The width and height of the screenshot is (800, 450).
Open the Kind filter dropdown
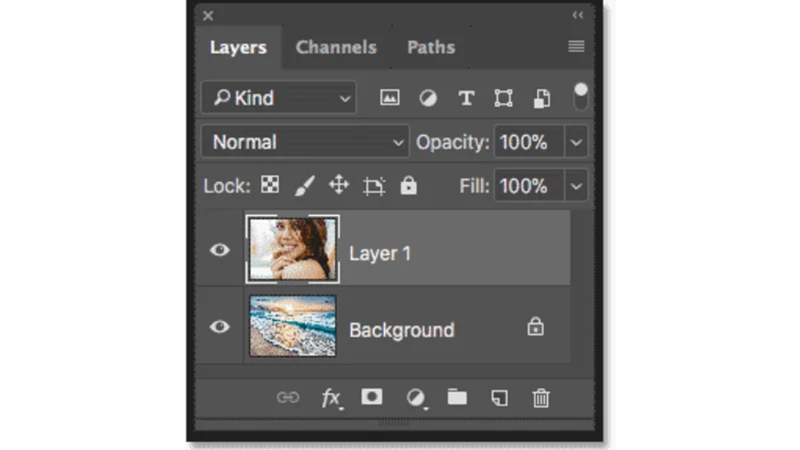coord(279,97)
